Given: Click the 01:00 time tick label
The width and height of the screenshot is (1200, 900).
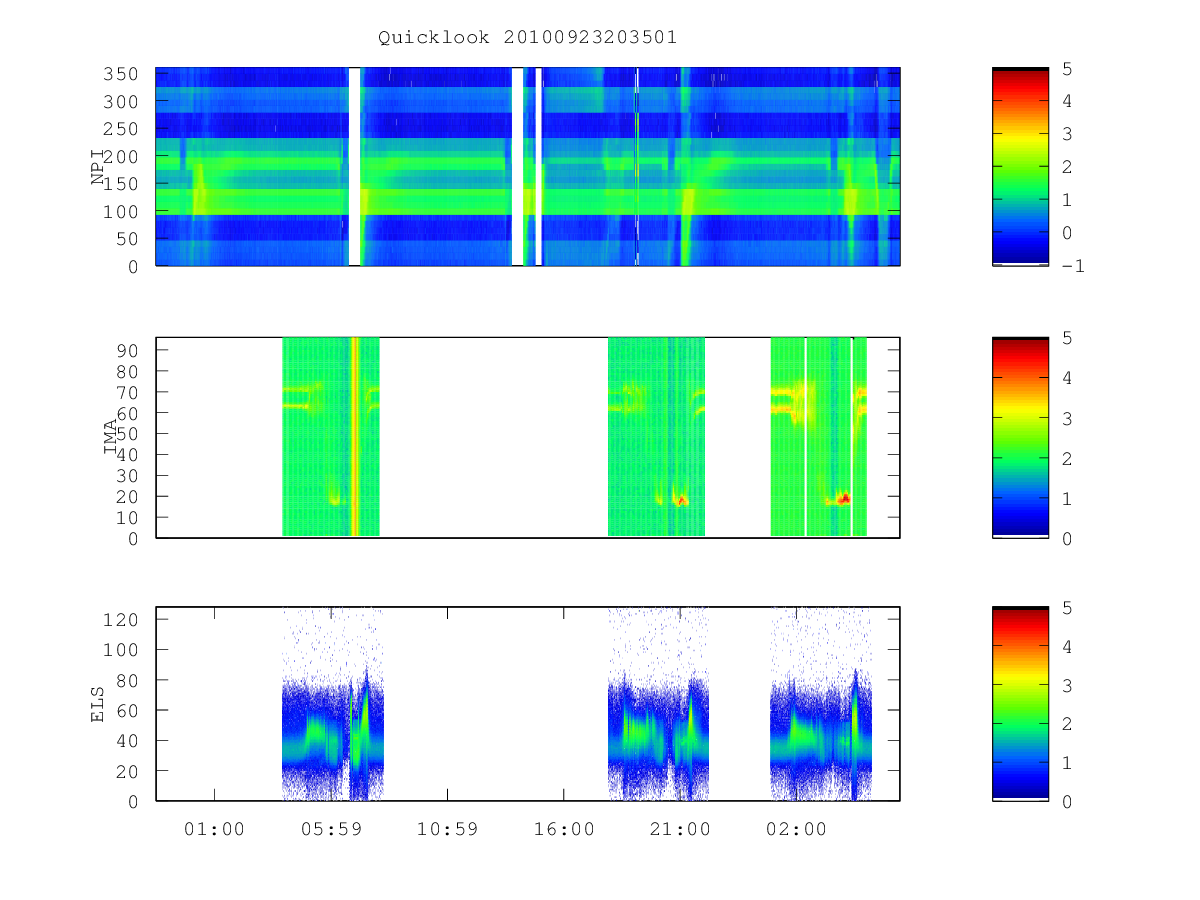Looking at the screenshot, I should (x=214, y=829).
